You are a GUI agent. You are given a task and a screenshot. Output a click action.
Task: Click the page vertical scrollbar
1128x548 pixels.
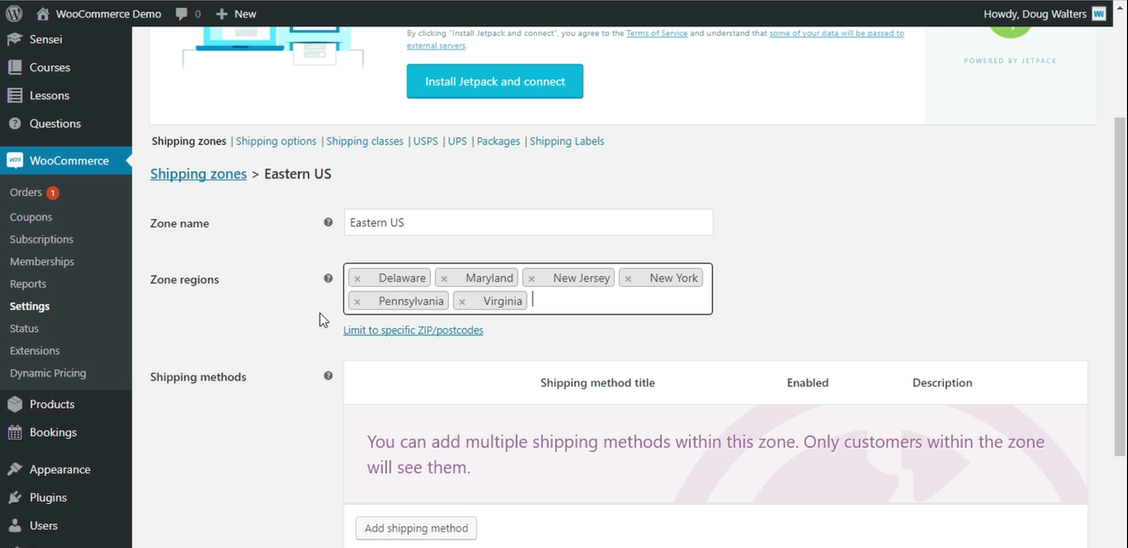click(x=1119, y=286)
